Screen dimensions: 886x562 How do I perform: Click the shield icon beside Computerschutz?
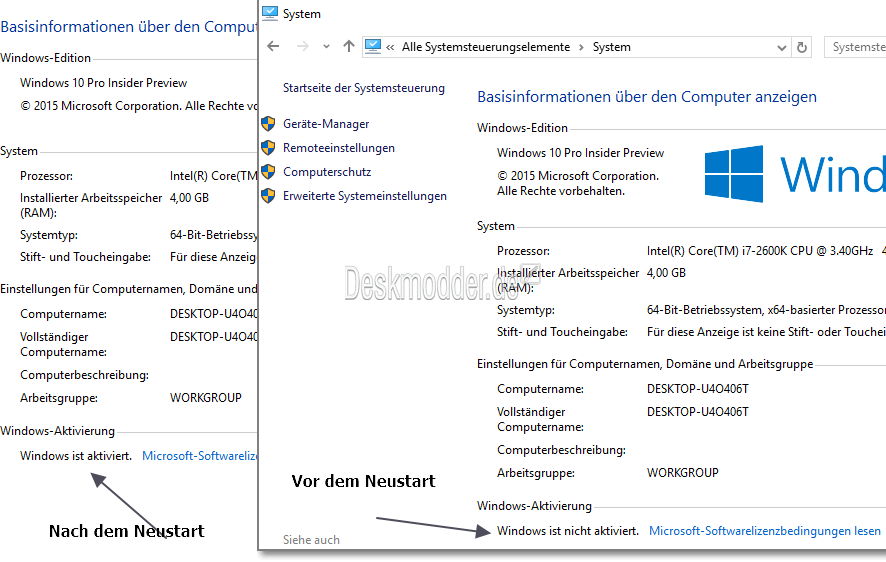tap(268, 172)
